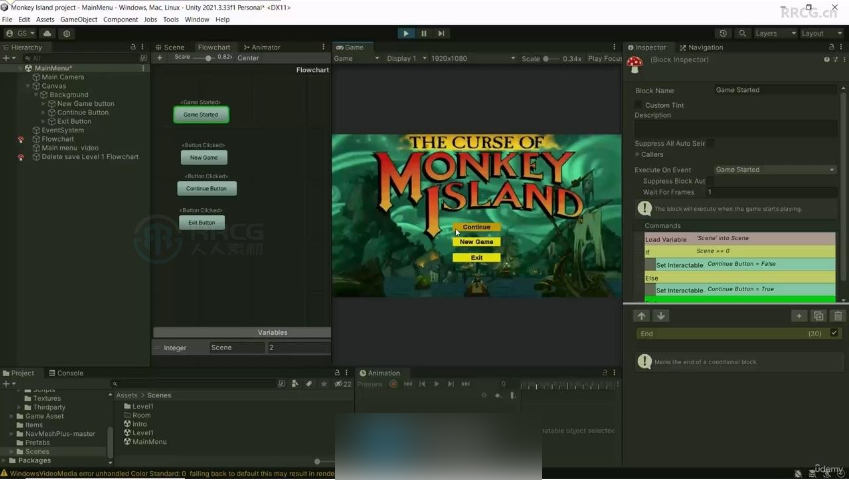Collapse the Background object in the Hierarchy
Screen dimensions: 849x480
coord(36,95)
